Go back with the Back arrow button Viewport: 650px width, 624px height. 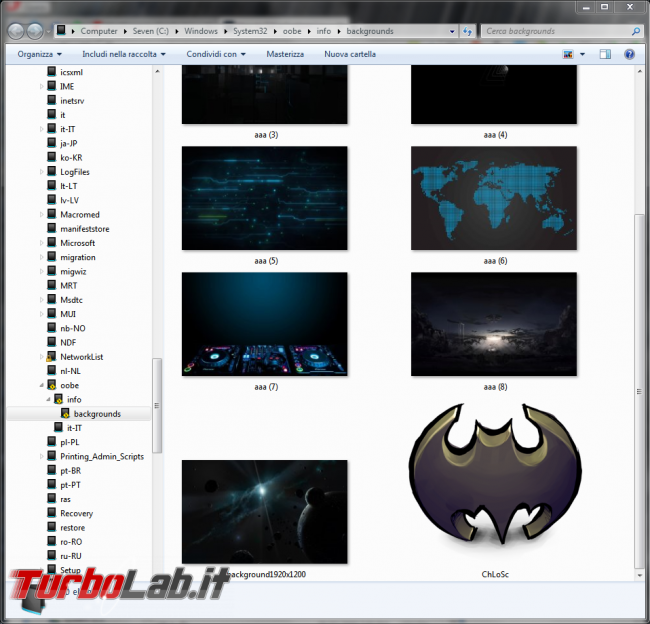(16, 31)
